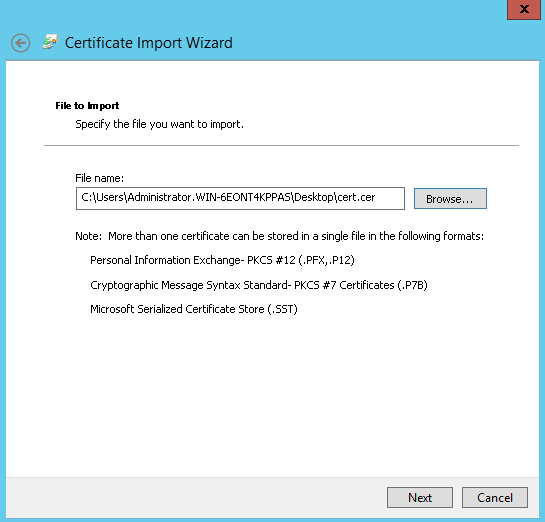Click the Certificate Import Wizard certificate icon

tap(50, 42)
